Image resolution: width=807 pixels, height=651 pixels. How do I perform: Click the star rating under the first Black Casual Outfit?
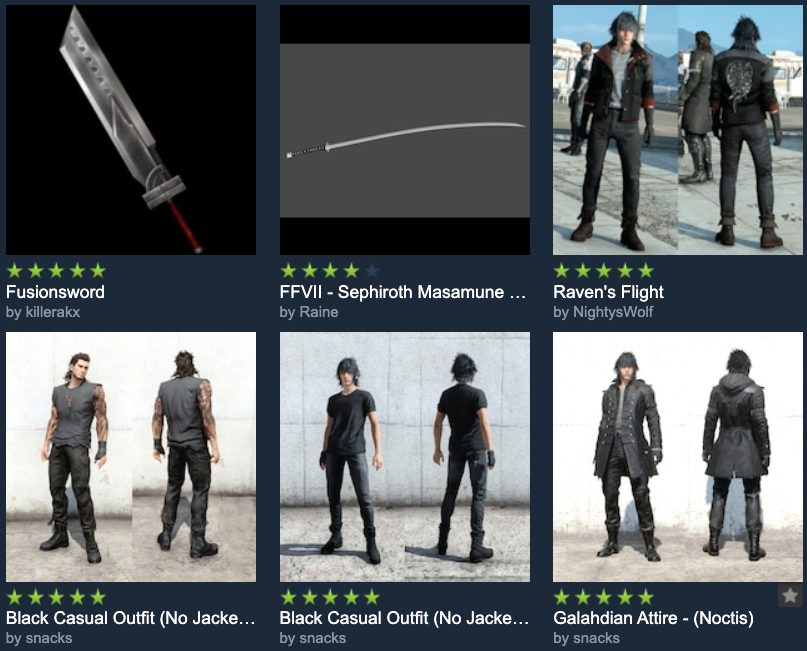(56, 597)
